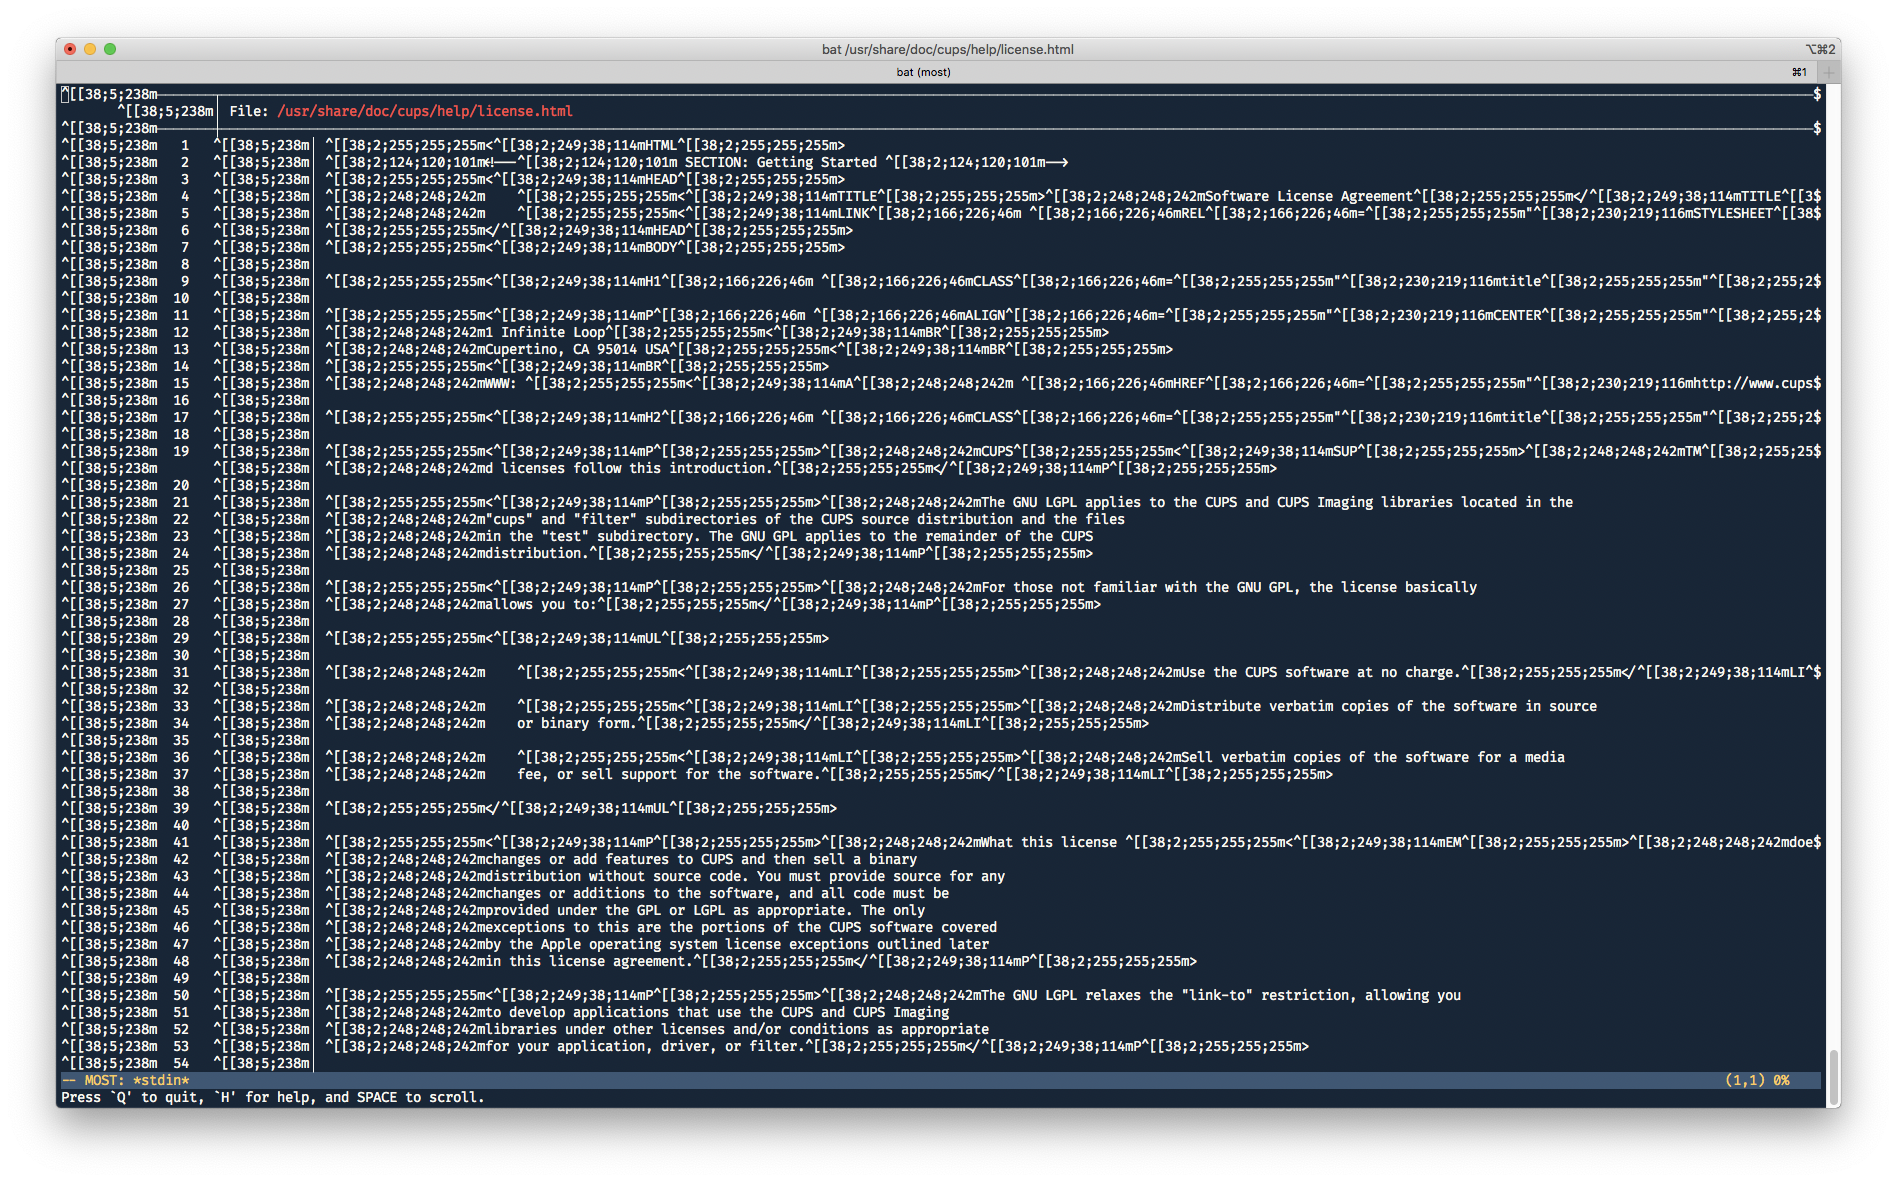Click the yellow minimize traffic light button
This screenshot has width=1897, height=1182.
pos(91,47)
